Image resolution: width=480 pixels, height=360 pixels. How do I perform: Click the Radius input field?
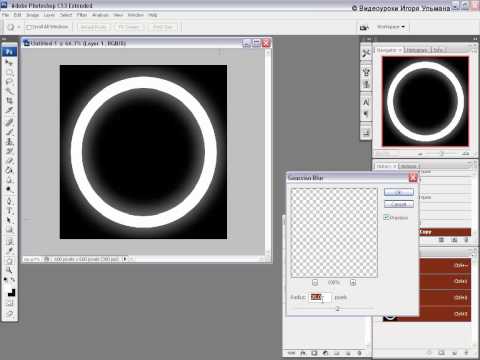click(320, 297)
